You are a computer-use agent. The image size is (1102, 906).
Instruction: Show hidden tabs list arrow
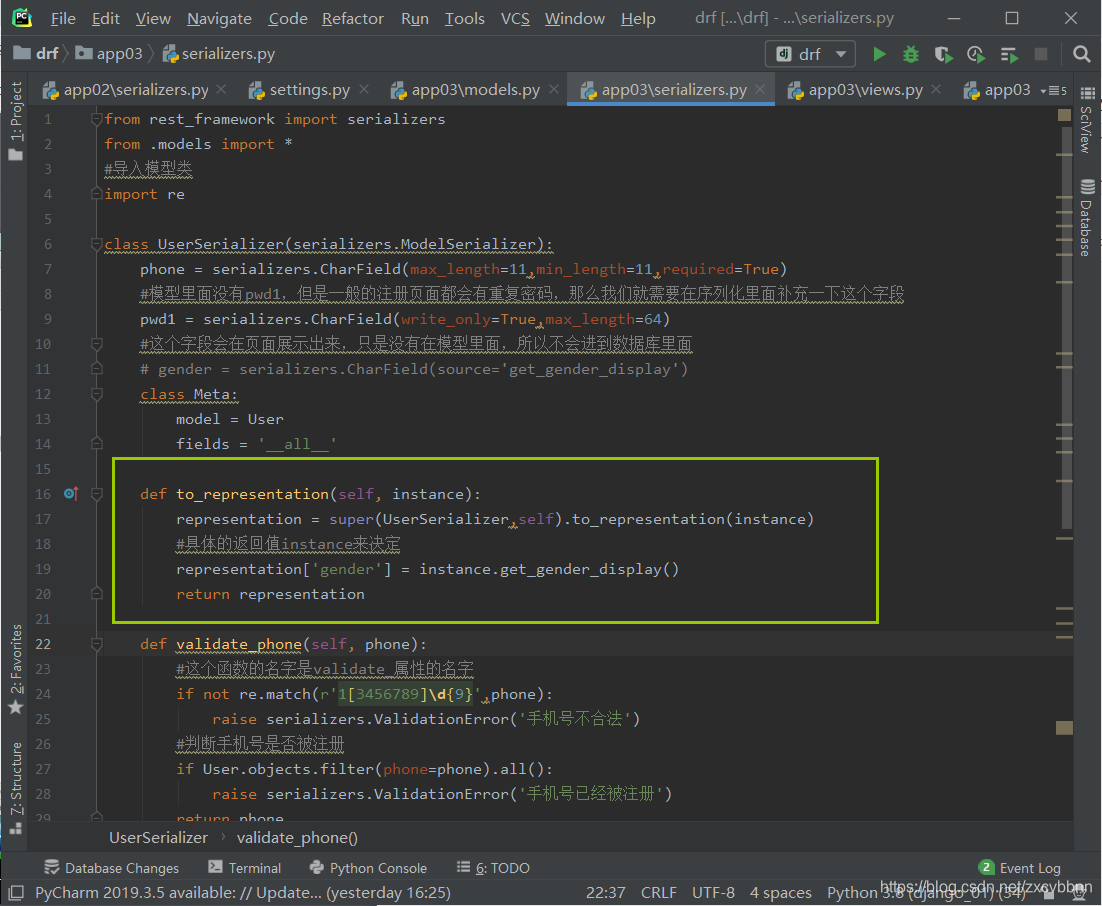(x=1054, y=91)
